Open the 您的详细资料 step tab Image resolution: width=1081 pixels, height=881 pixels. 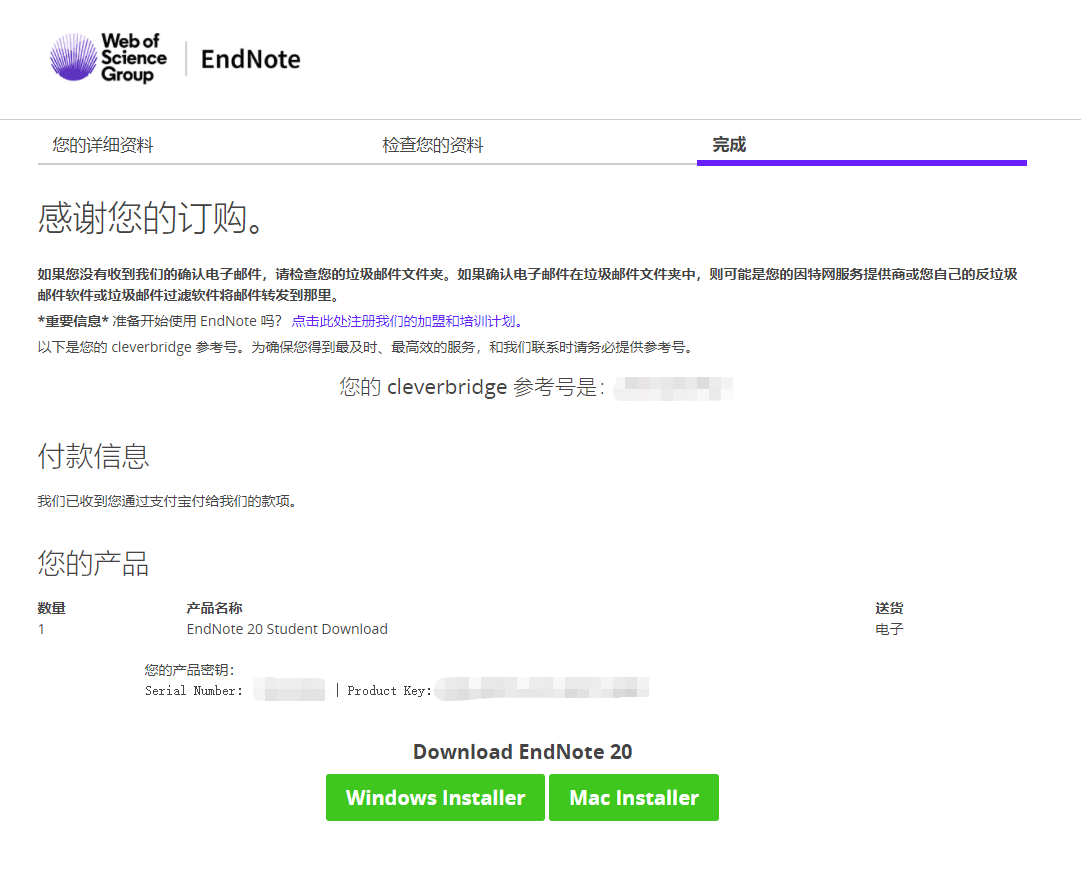[x=103, y=145]
